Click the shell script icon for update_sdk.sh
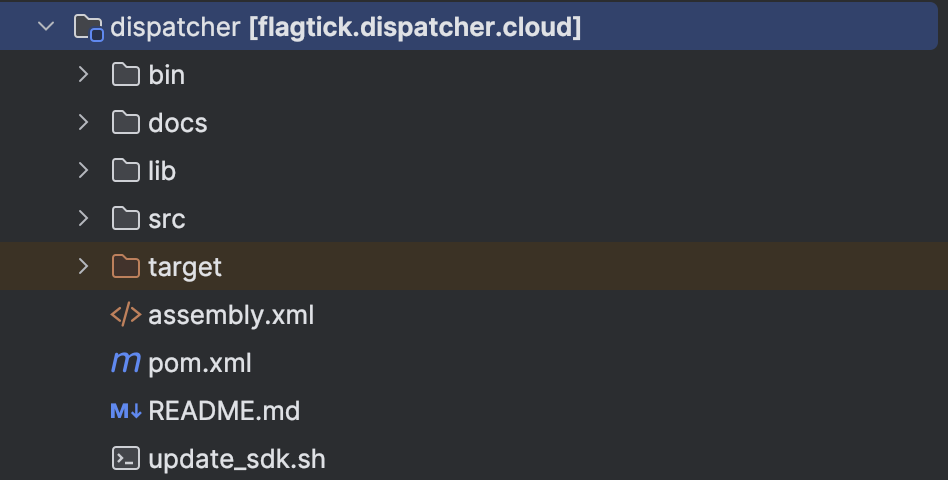The width and height of the screenshot is (948, 480). point(125,459)
